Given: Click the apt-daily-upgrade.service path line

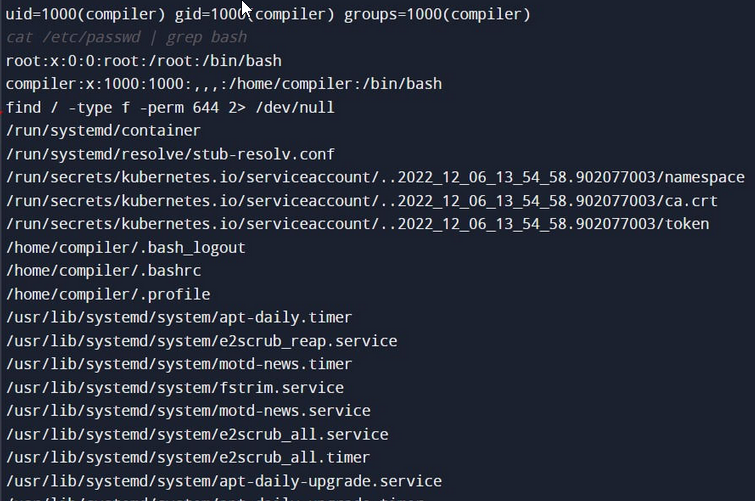Looking at the screenshot, I should click(x=223, y=481).
